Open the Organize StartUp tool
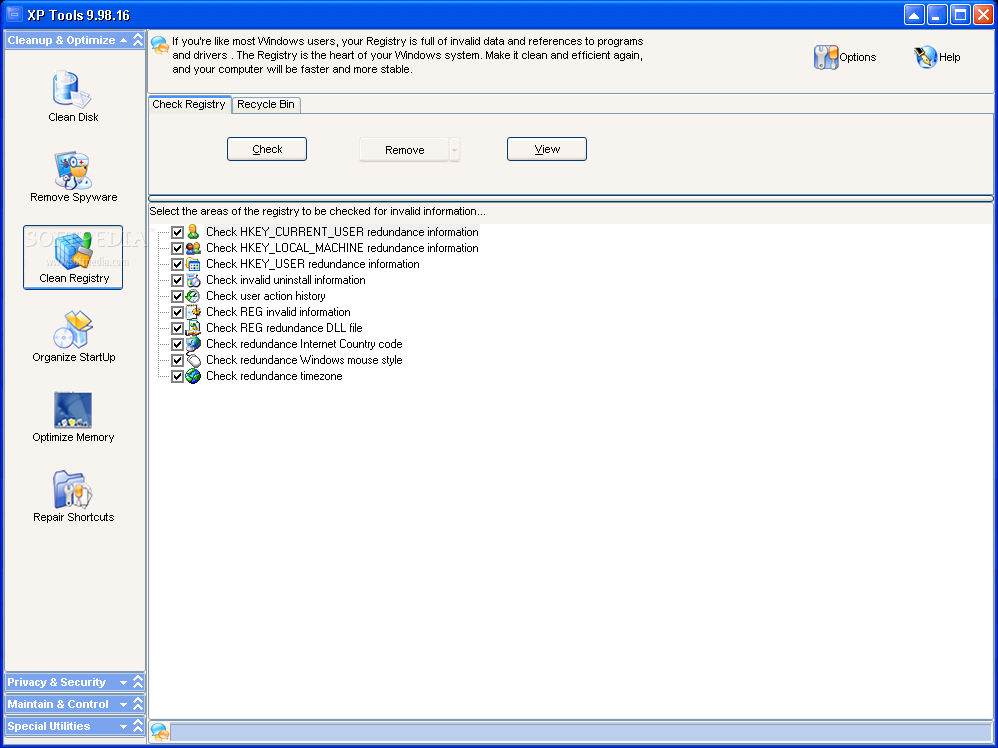 tap(73, 337)
